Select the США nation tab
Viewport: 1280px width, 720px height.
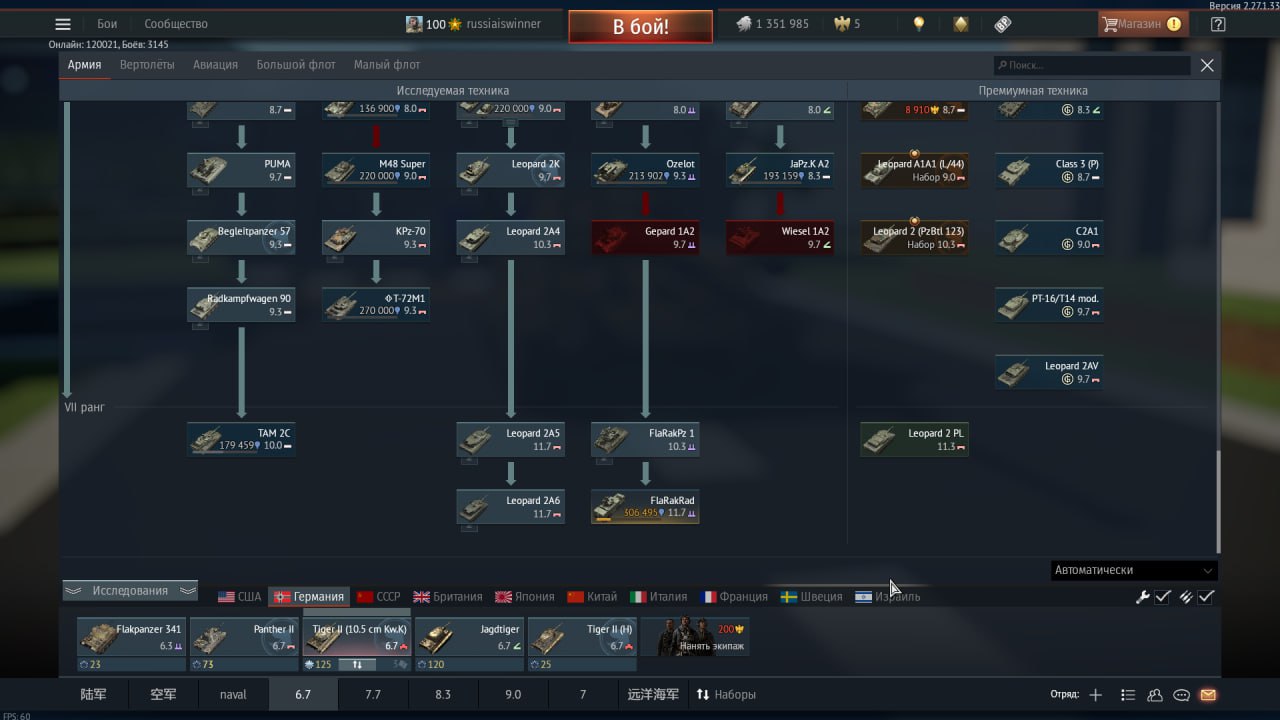(240, 597)
